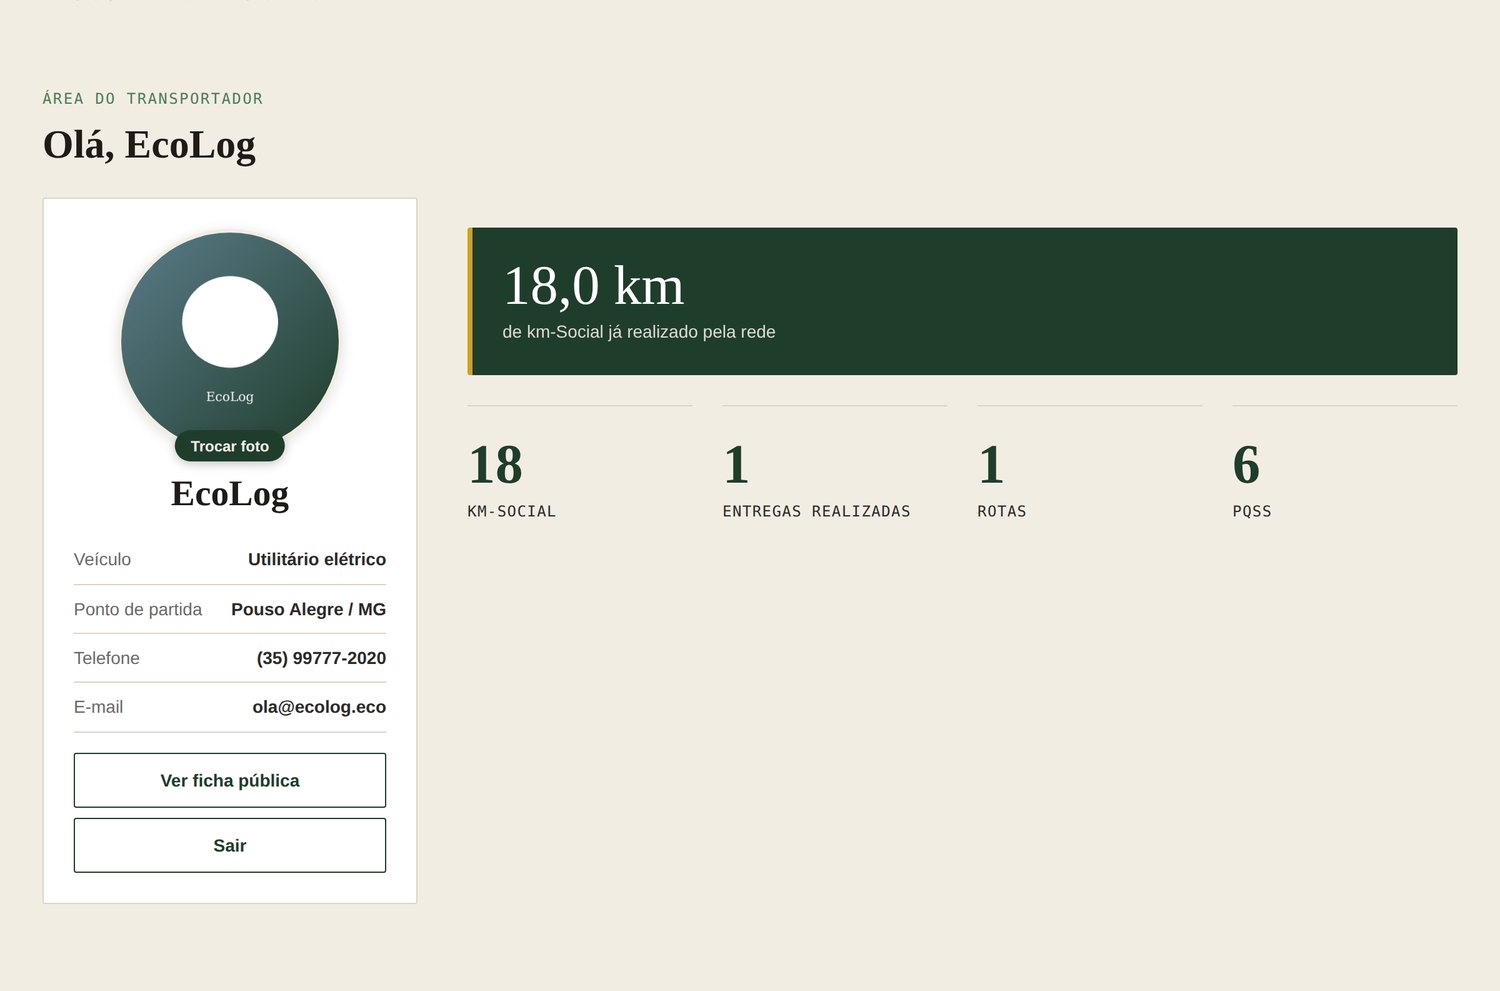The image size is (1500, 991).
Task: Click the 'ENTREGAS REALIZADAS' stat label
Action: (x=816, y=511)
